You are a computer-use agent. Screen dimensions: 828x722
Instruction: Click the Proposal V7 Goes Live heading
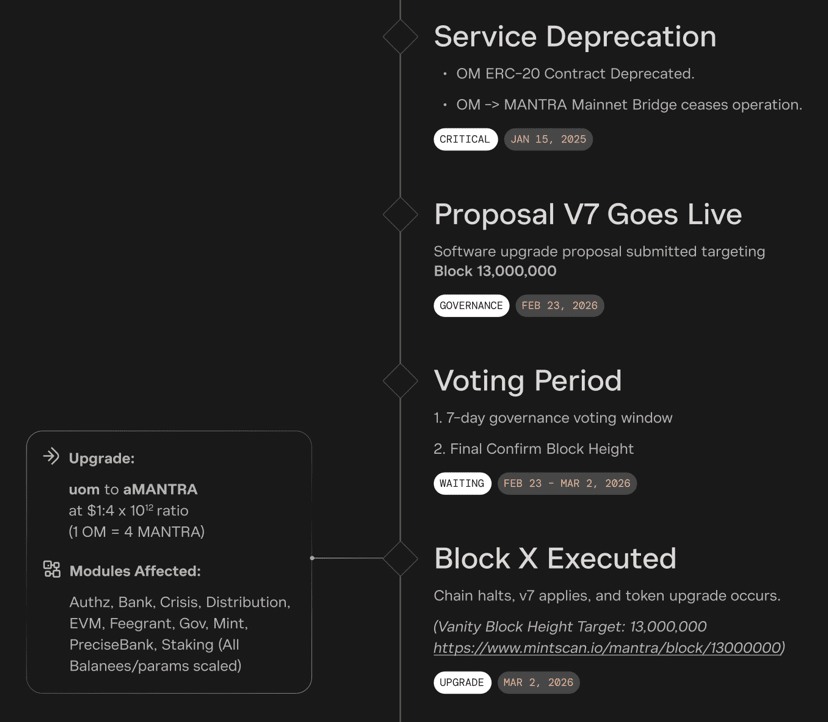point(588,215)
